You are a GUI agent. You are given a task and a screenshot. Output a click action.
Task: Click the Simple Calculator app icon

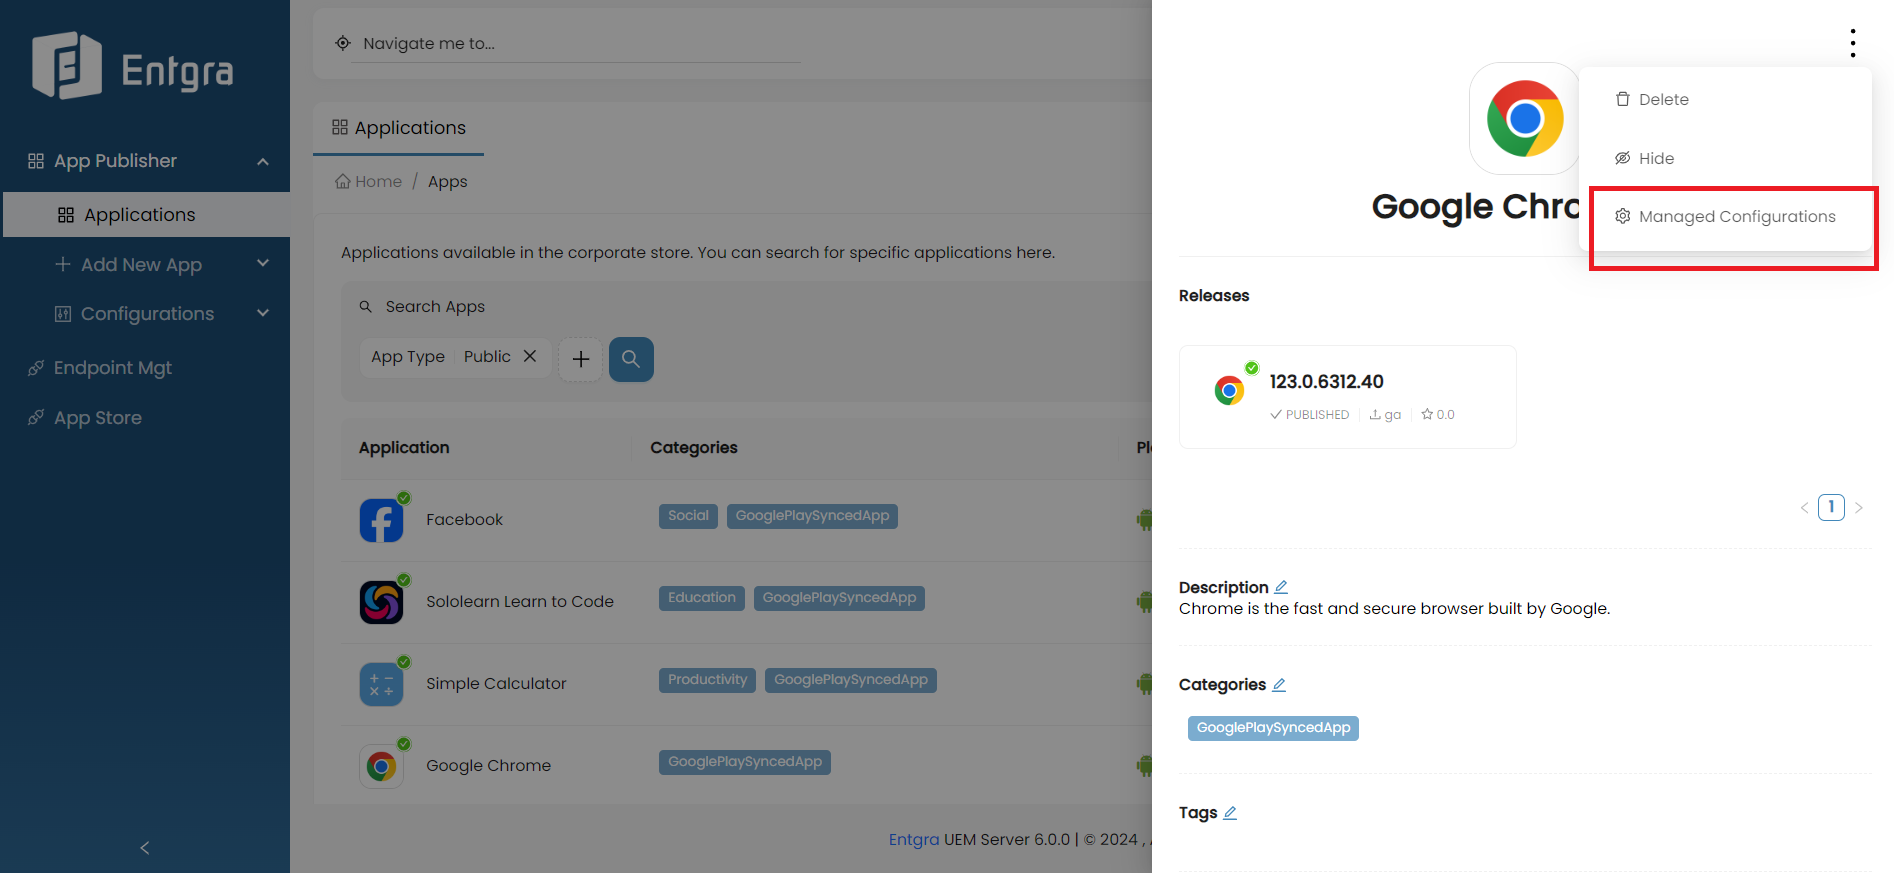(x=382, y=685)
